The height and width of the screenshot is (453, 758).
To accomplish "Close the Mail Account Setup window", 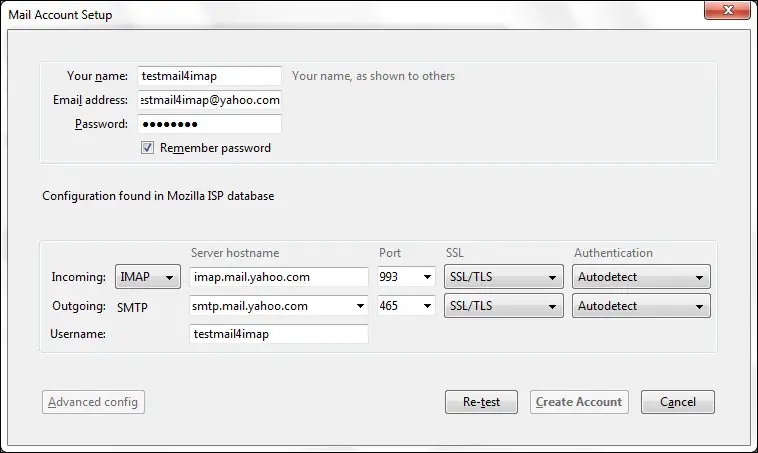I will pyautogui.click(x=728, y=10).
